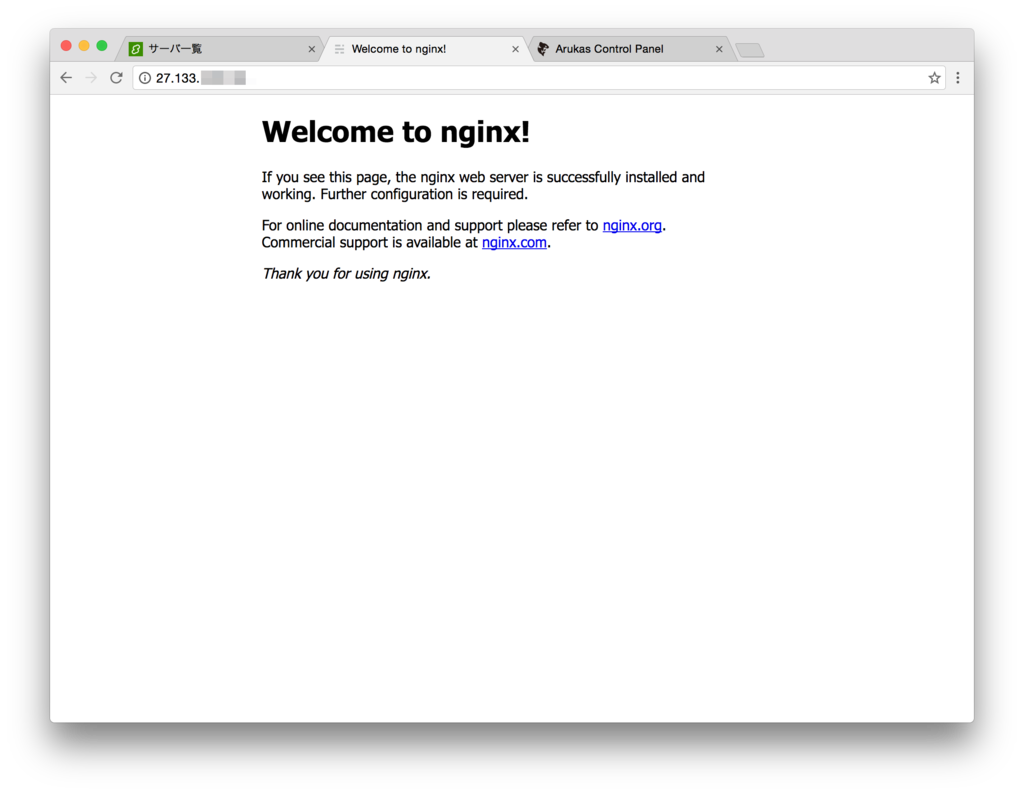Close the サーバー一覧 tab
This screenshot has width=1024, height=794.
click(312, 49)
